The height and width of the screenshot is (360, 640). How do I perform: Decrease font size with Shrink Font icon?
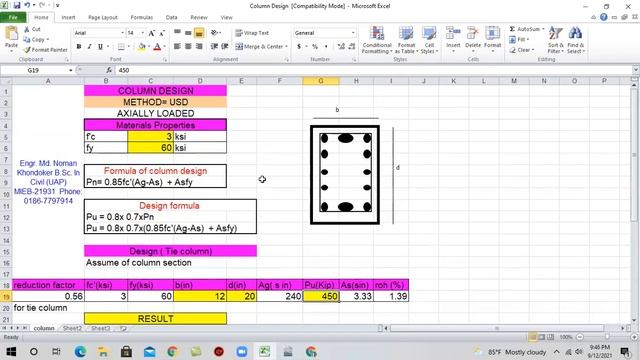pos(162,33)
